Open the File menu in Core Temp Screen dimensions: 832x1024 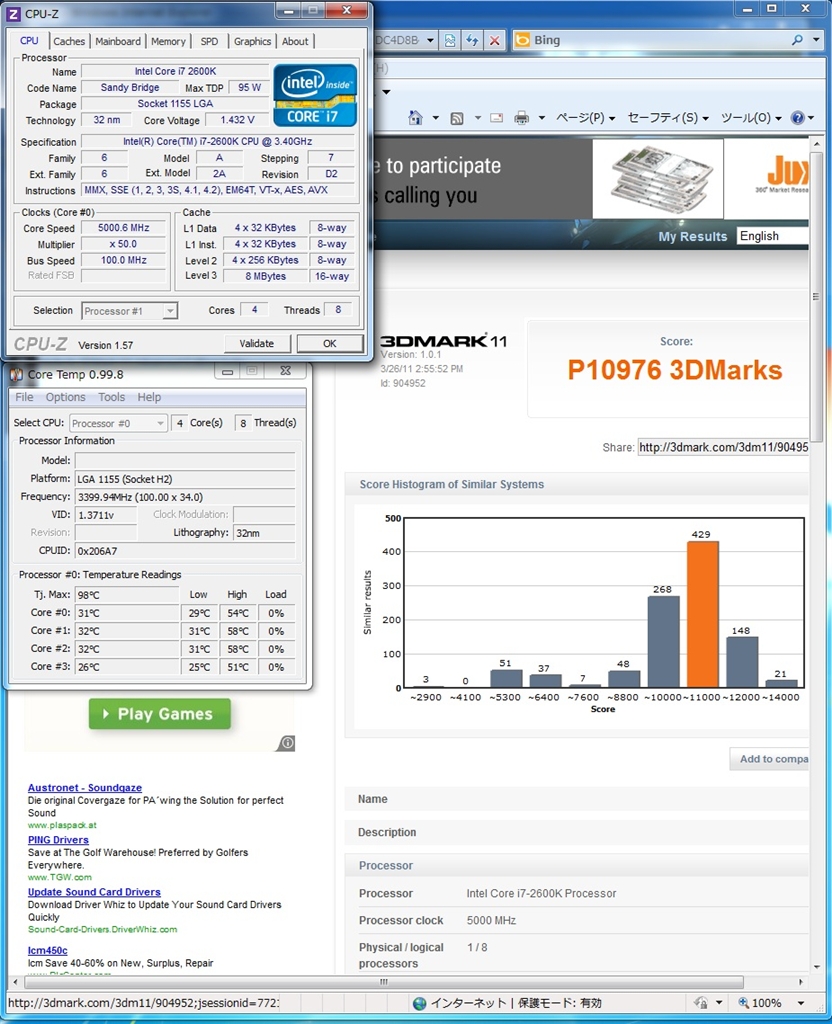click(x=24, y=397)
